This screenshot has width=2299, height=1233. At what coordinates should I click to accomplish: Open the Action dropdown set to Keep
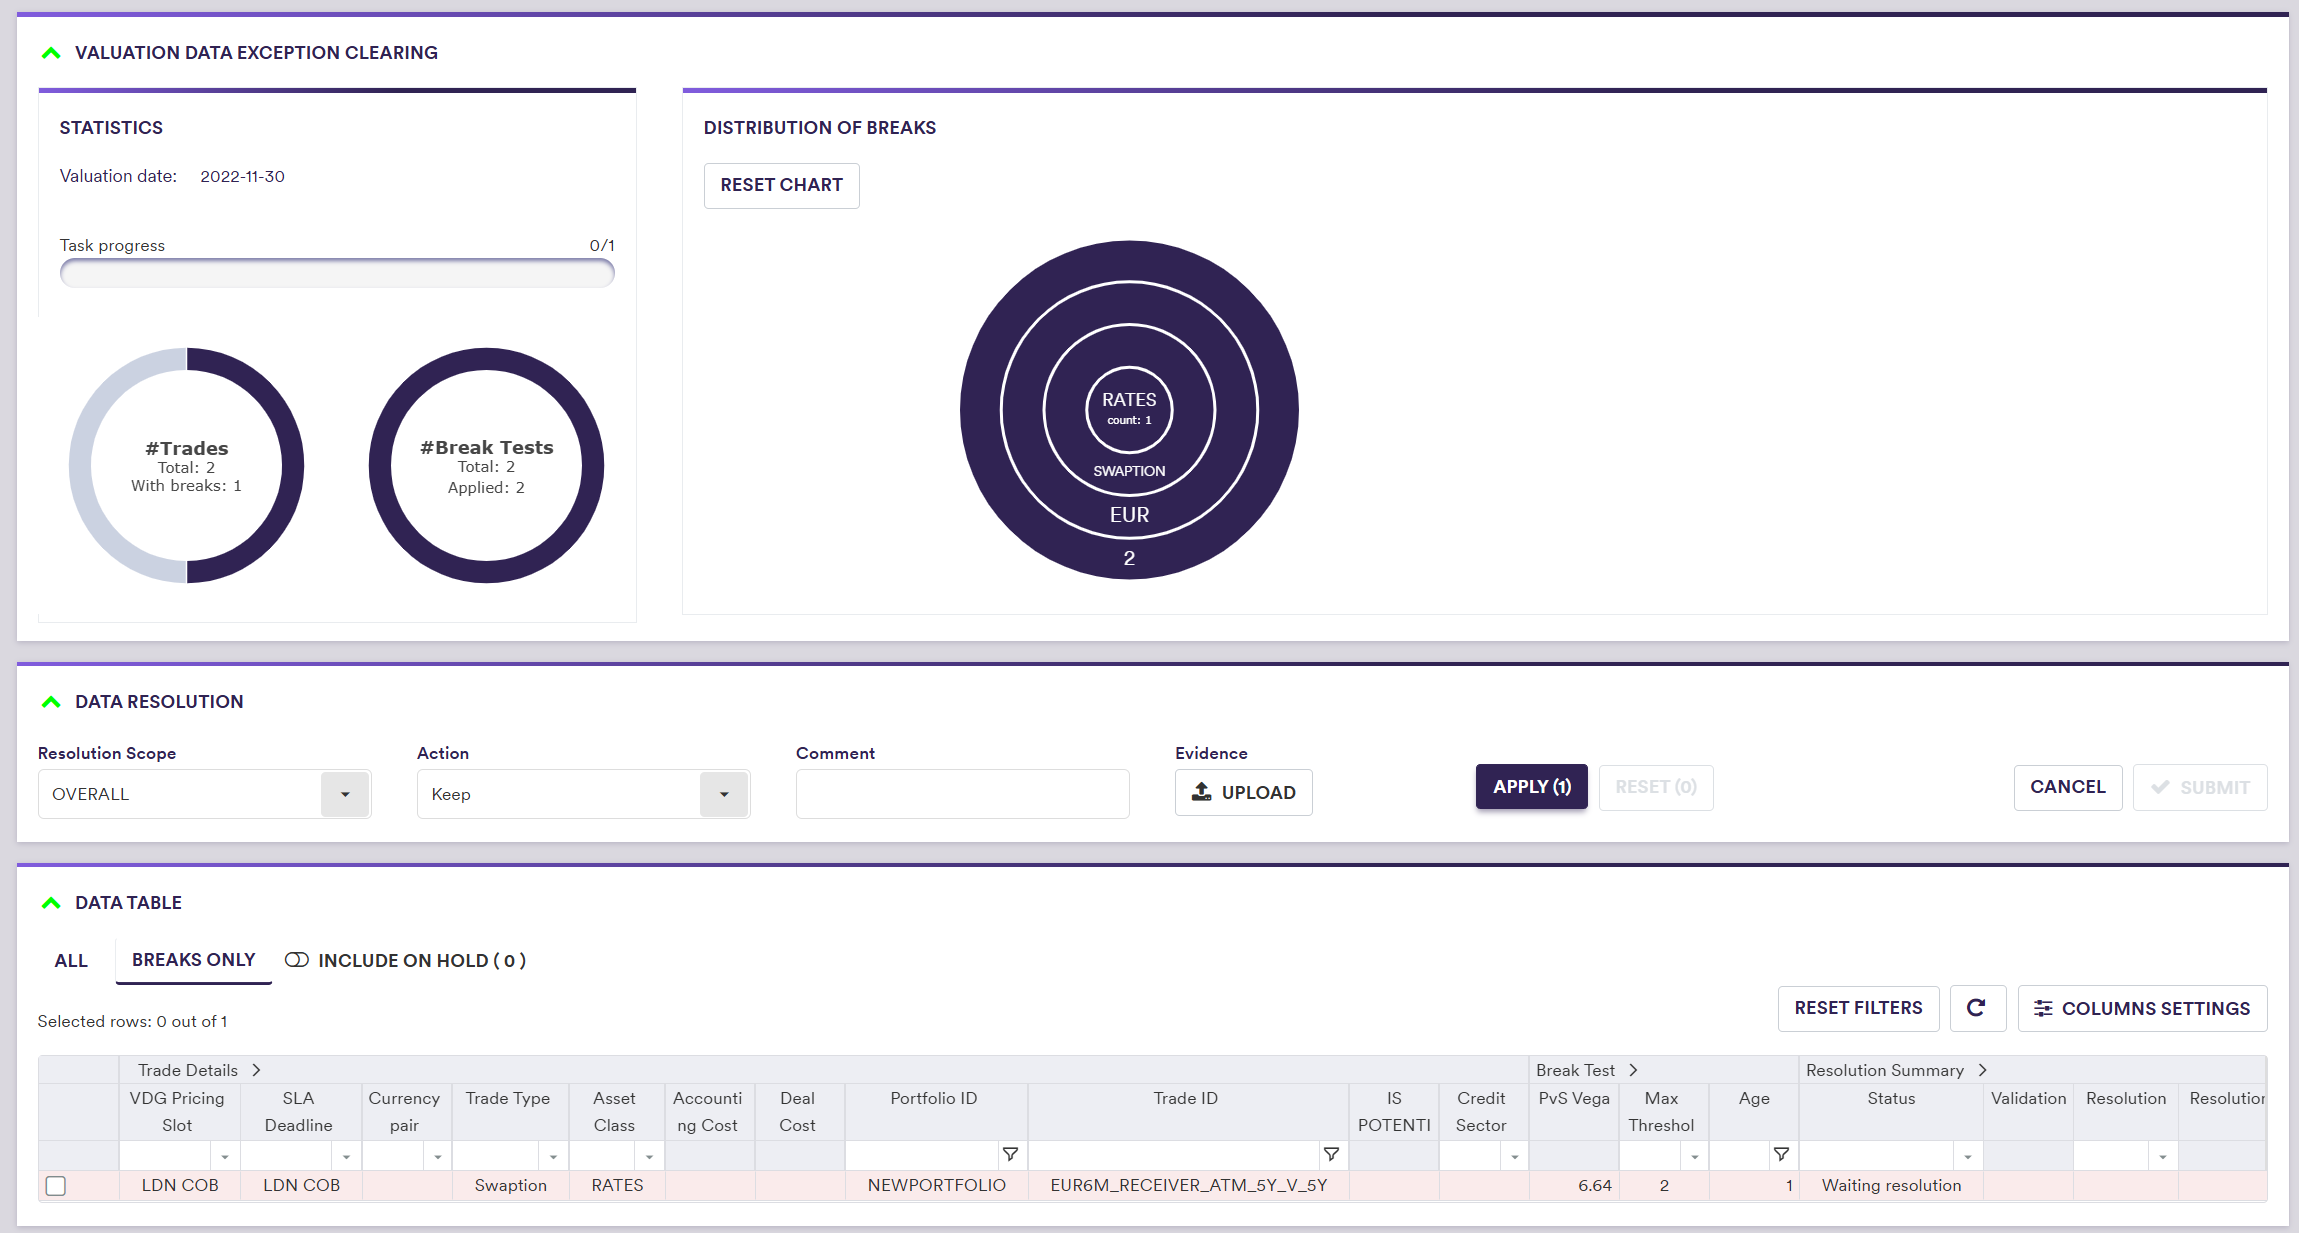tap(724, 794)
